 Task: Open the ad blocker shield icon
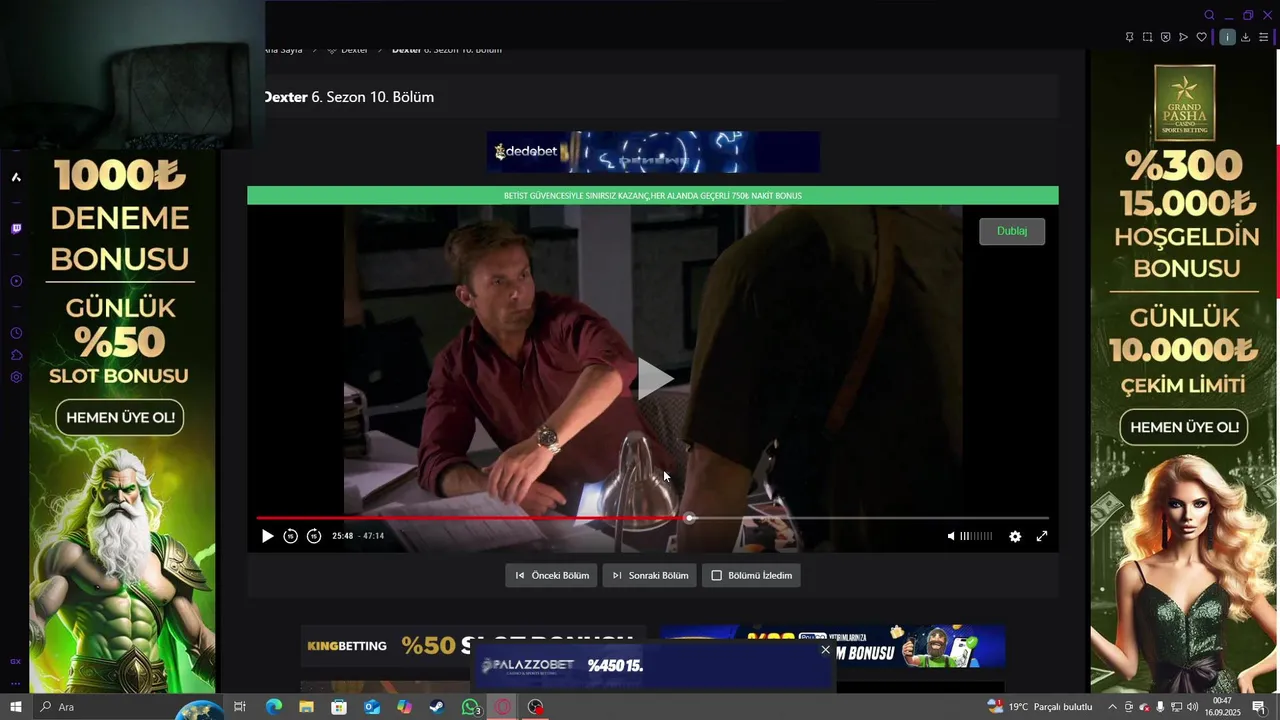coord(1165,37)
